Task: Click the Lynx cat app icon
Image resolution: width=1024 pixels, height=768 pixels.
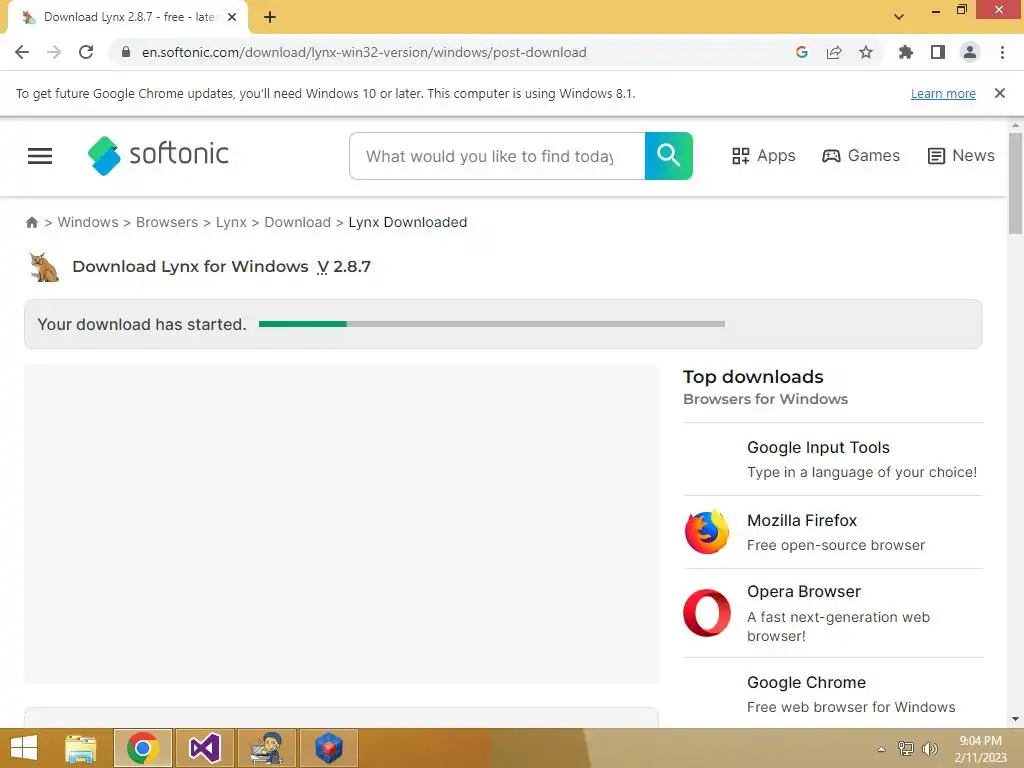Action: pyautogui.click(x=44, y=266)
